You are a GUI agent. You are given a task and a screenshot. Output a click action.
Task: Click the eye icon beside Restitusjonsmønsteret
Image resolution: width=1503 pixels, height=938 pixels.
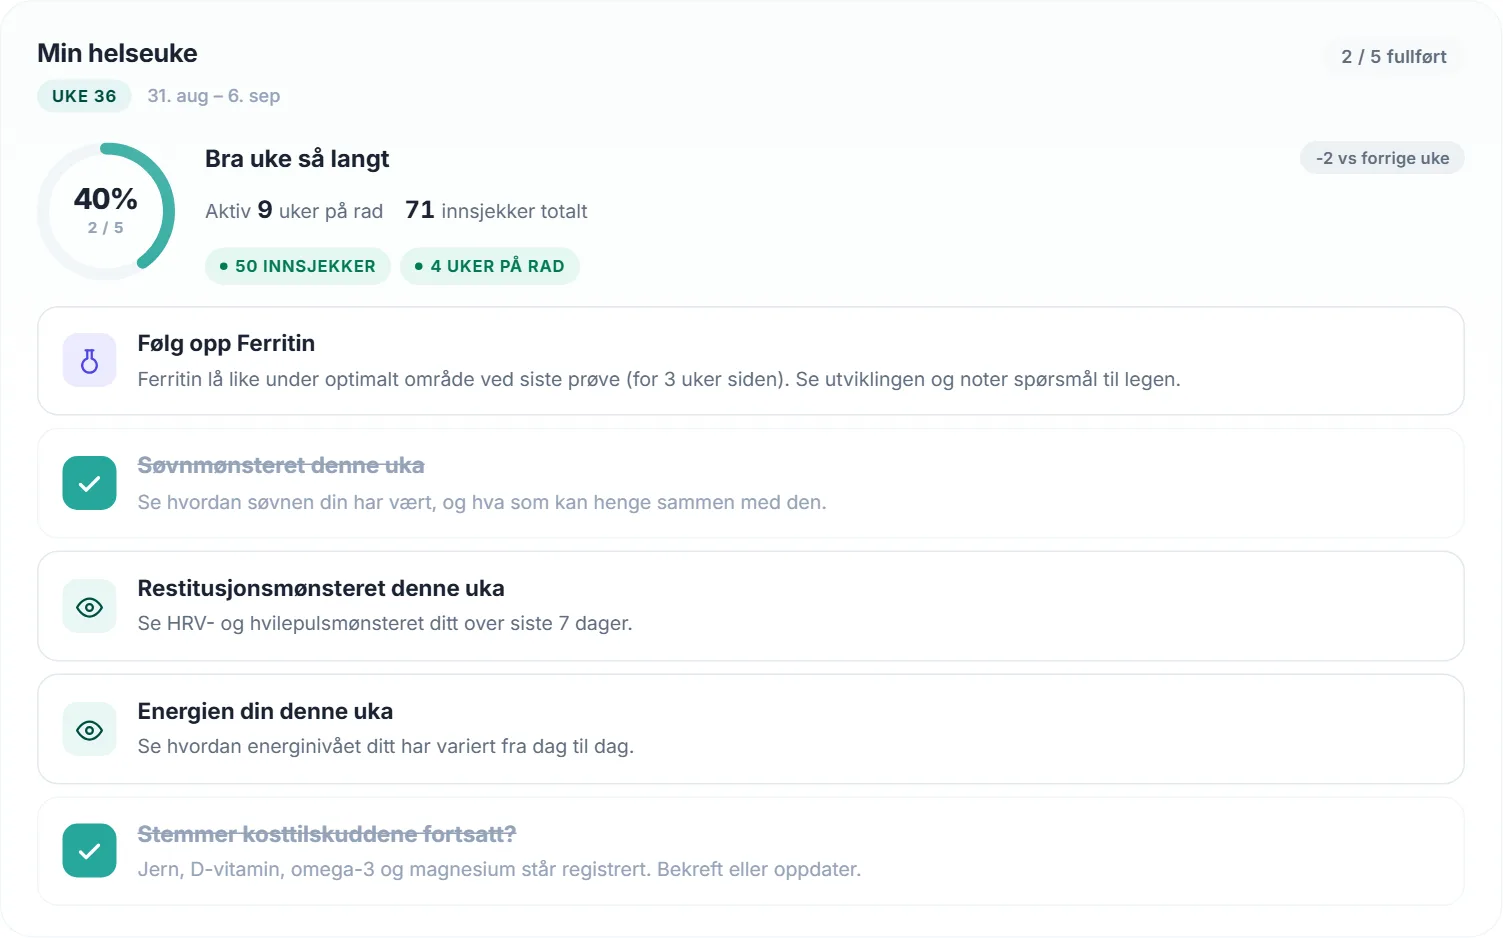point(89,607)
